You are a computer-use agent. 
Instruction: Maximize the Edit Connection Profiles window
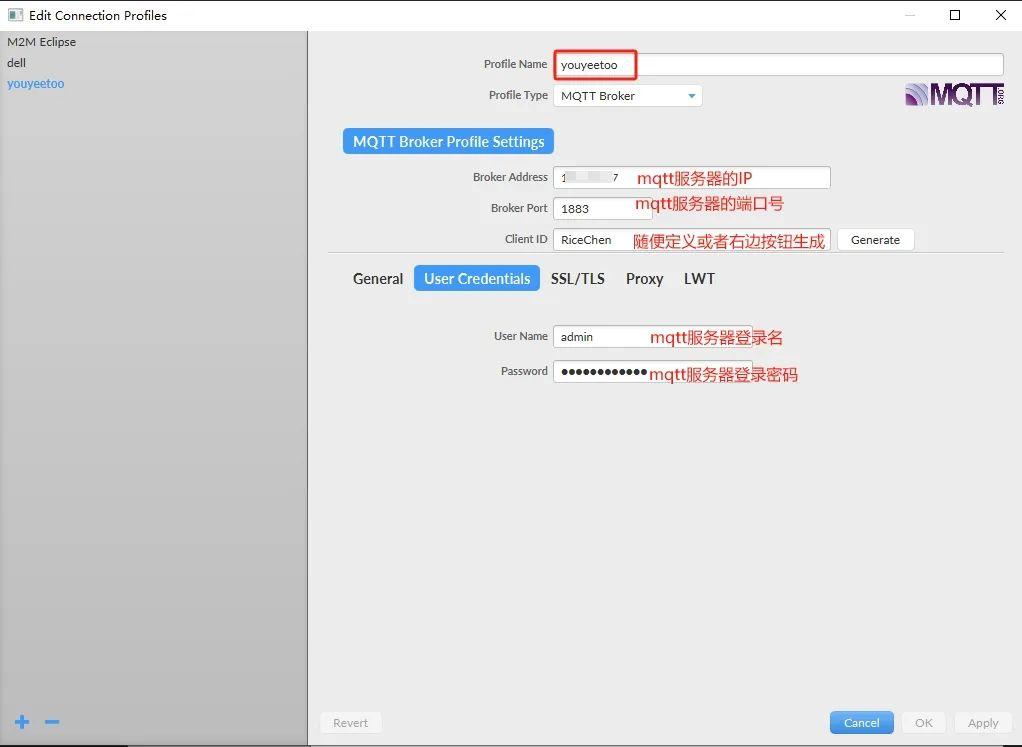click(x=955, y=15)
